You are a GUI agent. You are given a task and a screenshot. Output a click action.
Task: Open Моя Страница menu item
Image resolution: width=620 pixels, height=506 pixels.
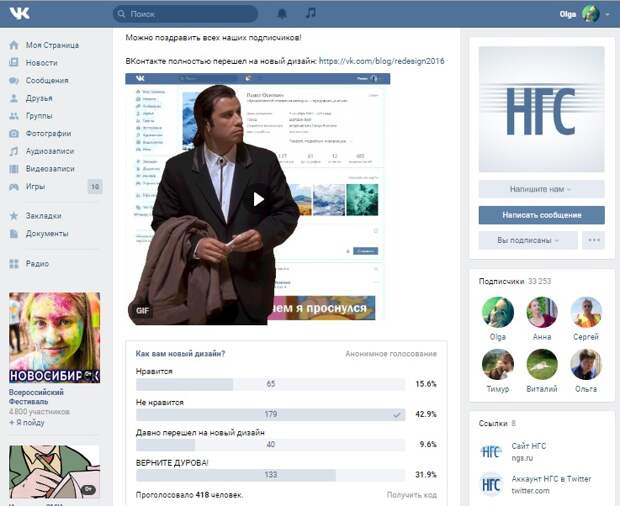pos(52,45)
